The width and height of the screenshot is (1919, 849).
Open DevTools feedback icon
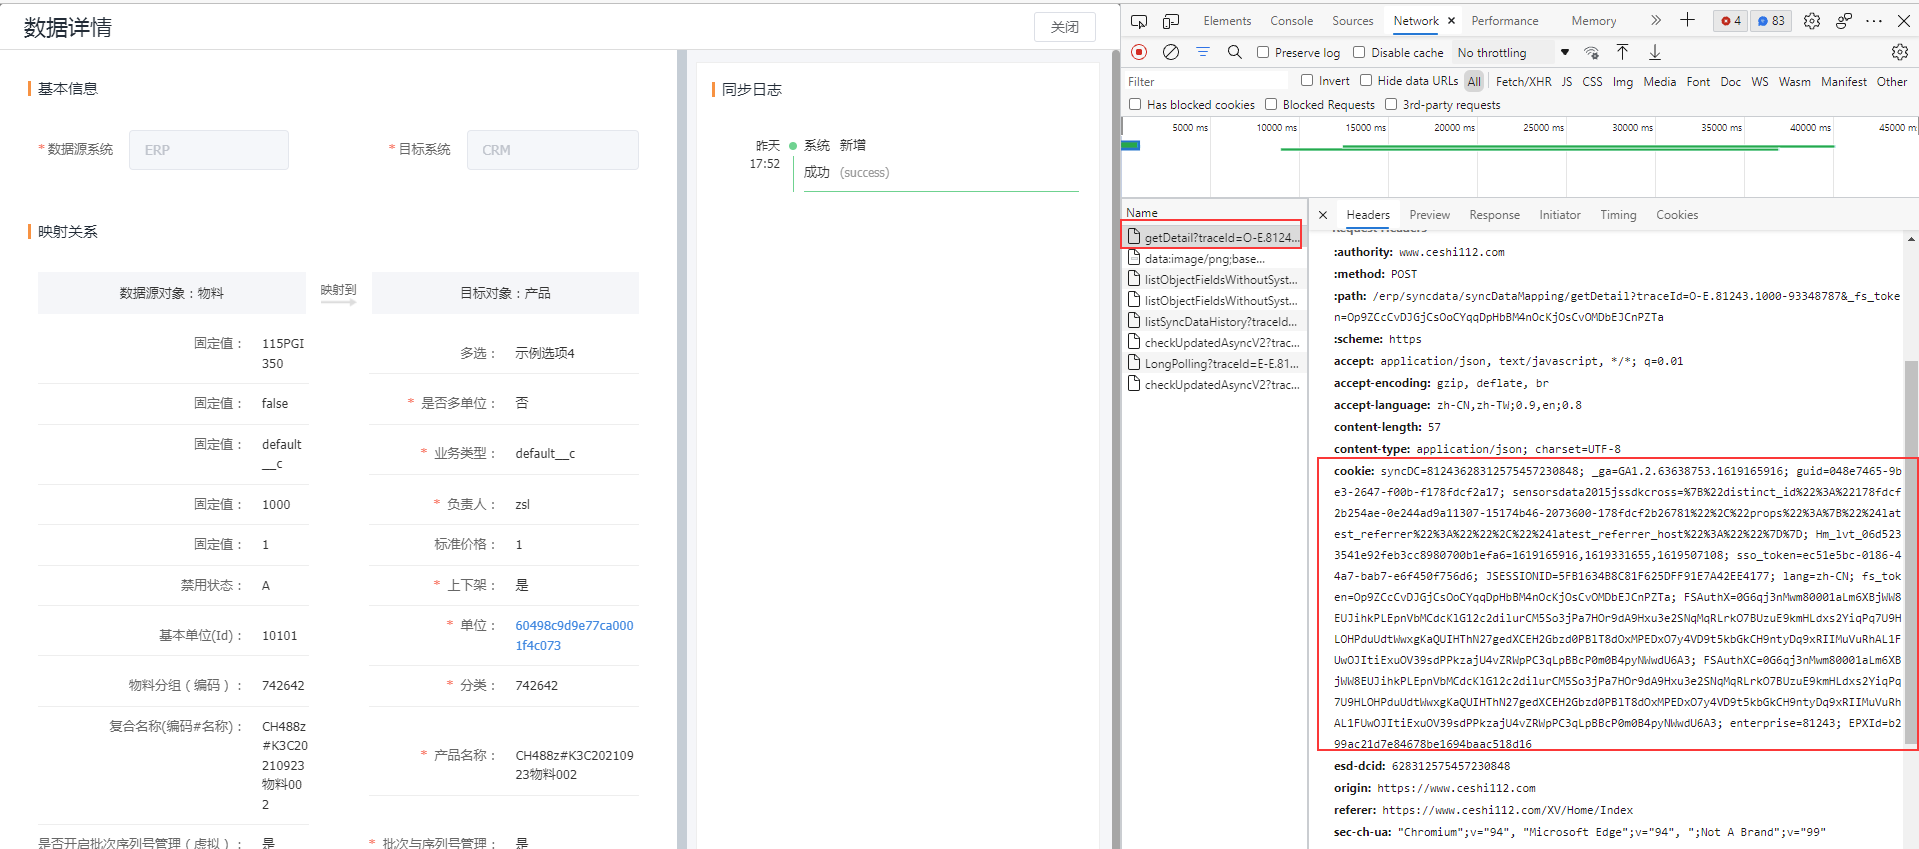click(1844, 21)
